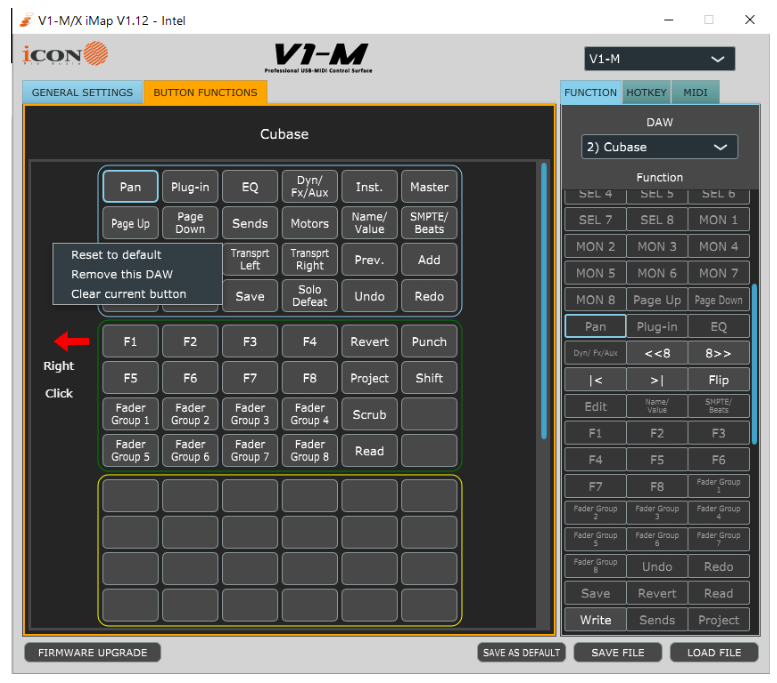Image resolution: width=777 pixels, height=683 pixels.
Task: Select the FUNCTION tab
Action: point(591,93)
